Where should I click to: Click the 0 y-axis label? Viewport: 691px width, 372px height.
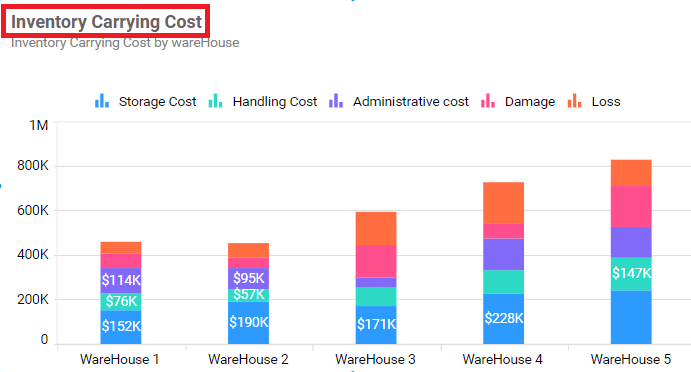(45, 339)
